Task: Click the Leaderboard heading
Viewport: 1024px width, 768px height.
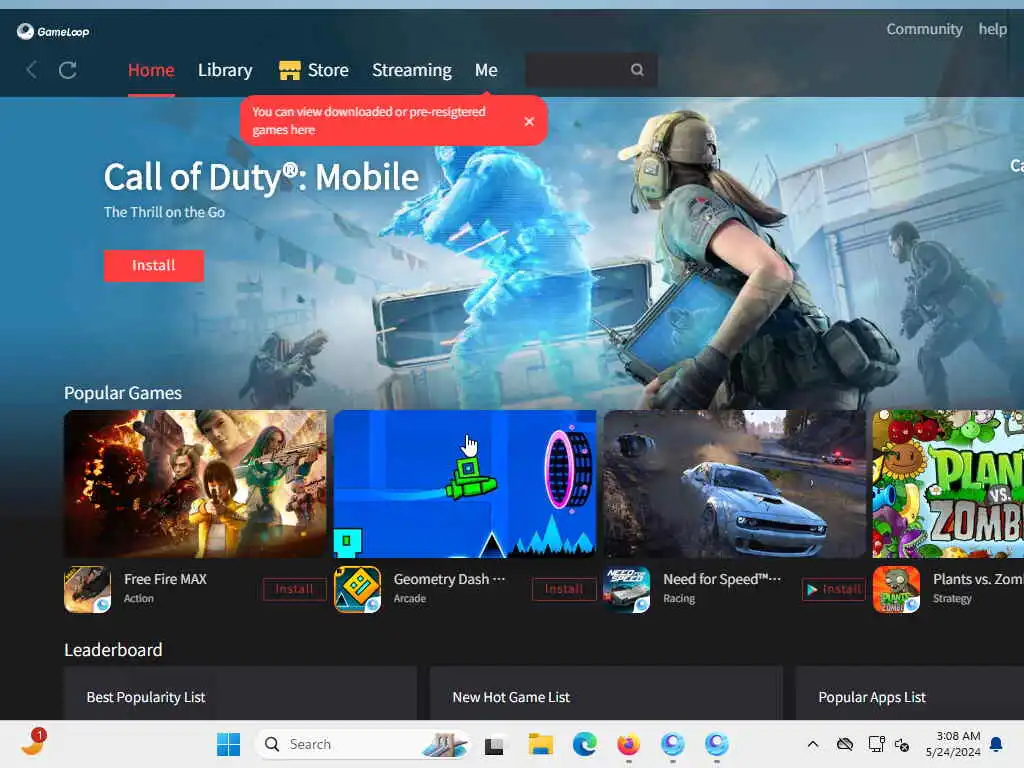Action: [x=113, y=650]
